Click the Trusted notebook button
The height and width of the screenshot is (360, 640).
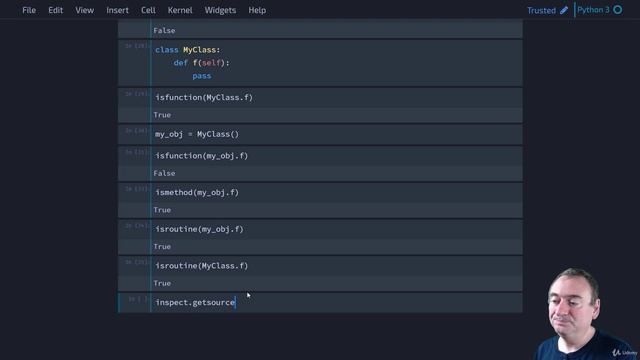(541, 10)
